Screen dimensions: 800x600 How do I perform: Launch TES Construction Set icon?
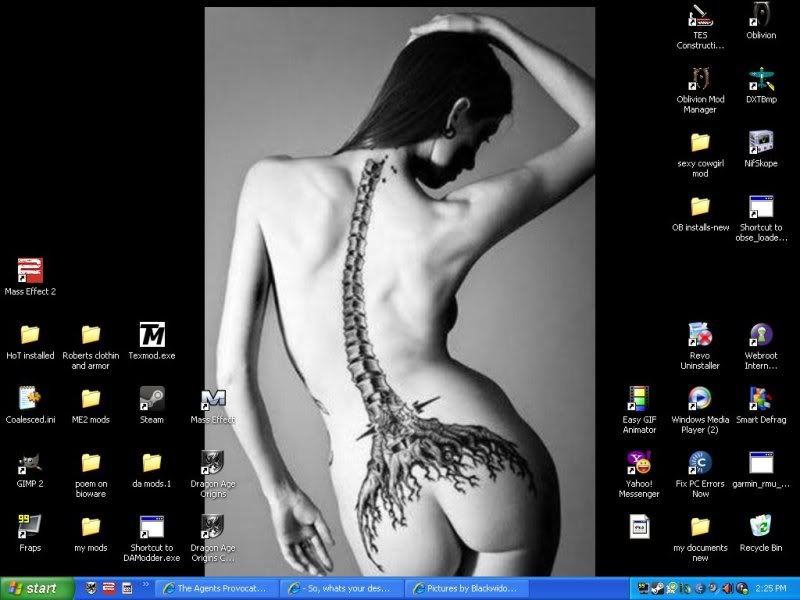pos(700,16)
